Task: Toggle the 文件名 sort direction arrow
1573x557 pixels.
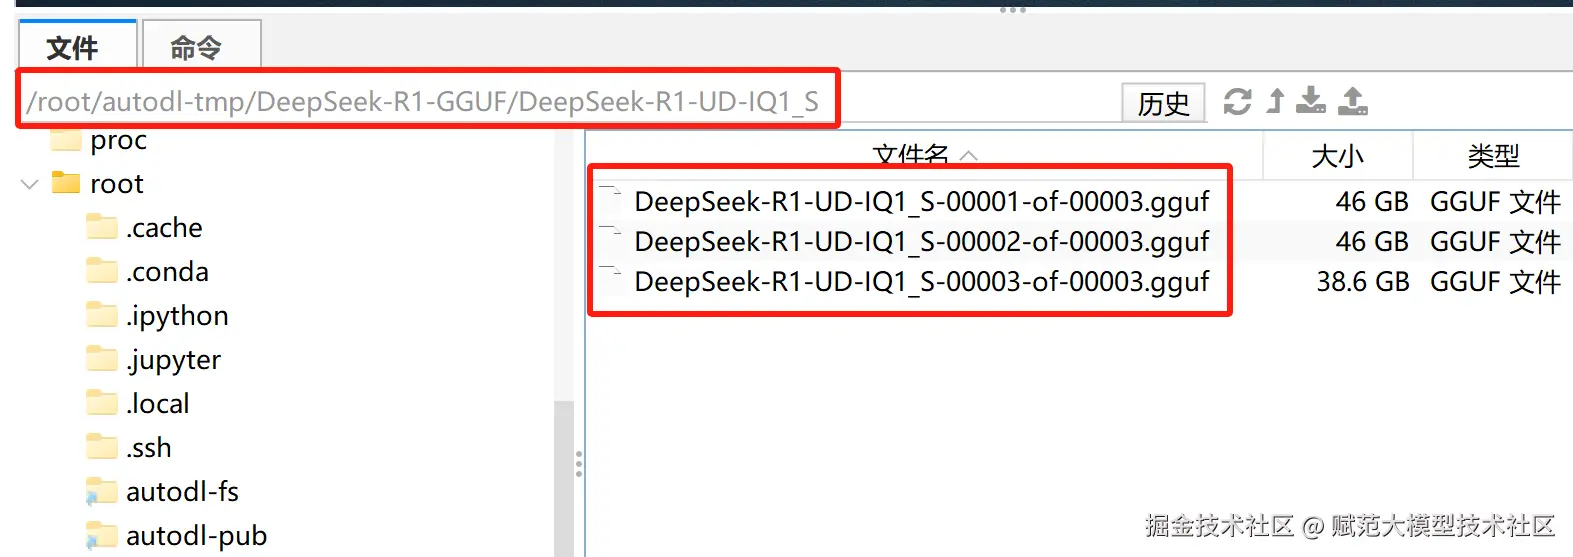Action: (x=968, y=156)
